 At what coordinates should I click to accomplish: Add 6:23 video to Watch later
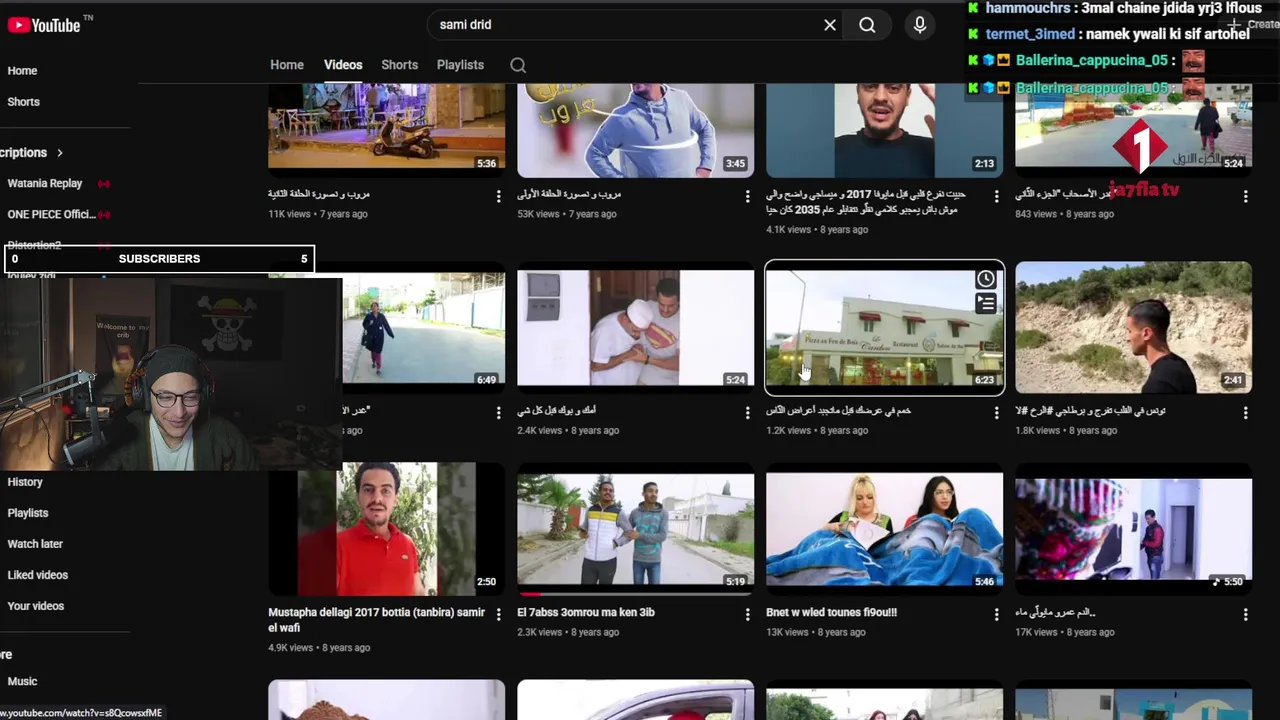(x=986, y=279)
